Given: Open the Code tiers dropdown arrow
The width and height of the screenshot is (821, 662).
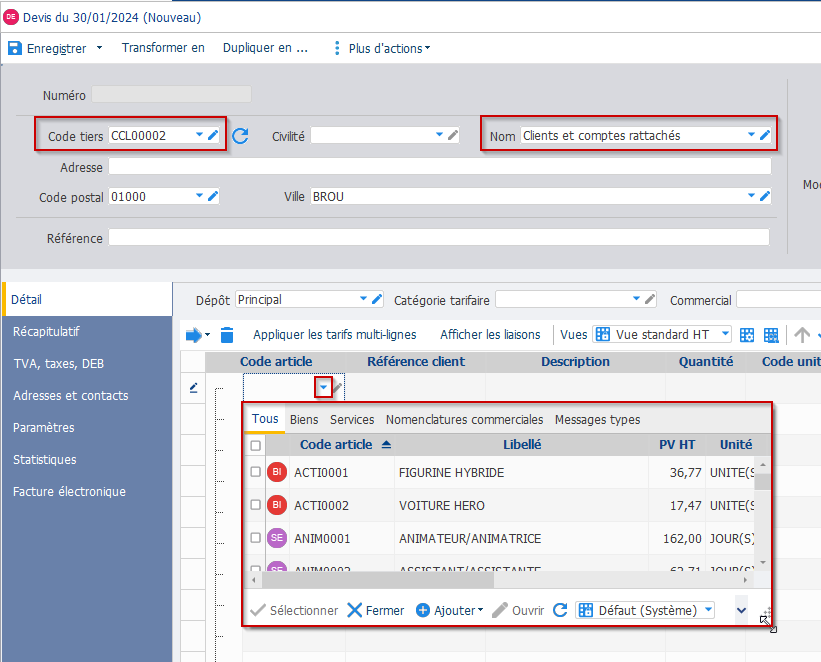Looking at the screenshot, I should click(x=199, y=135).
